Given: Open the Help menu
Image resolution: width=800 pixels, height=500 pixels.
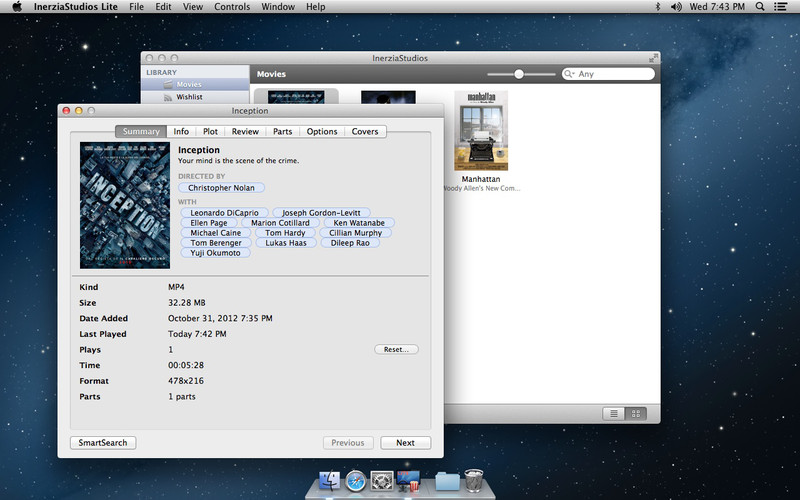Looking at the screenshot, I should pos(315,7).
